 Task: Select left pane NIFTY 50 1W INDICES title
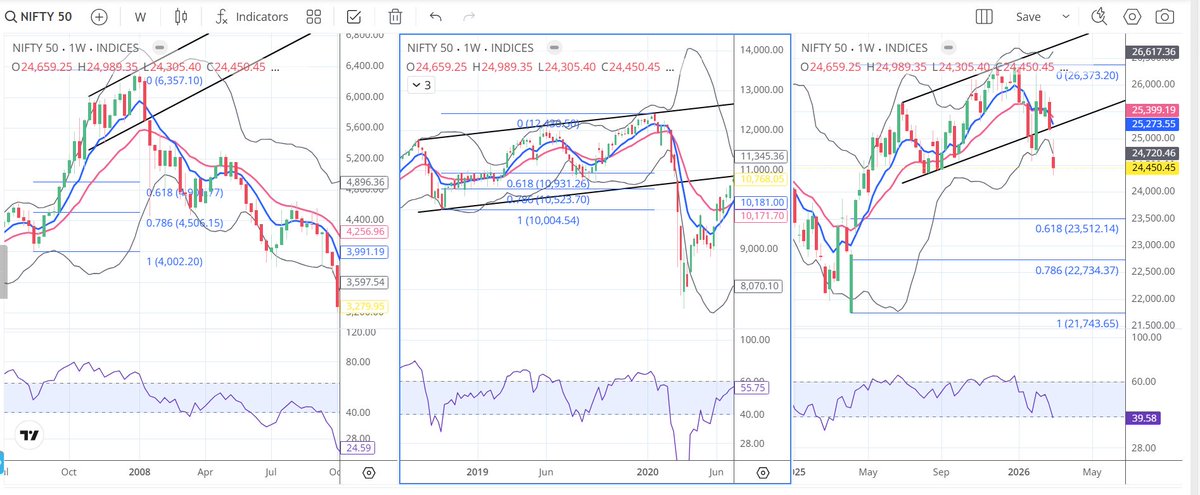(76, 47)
